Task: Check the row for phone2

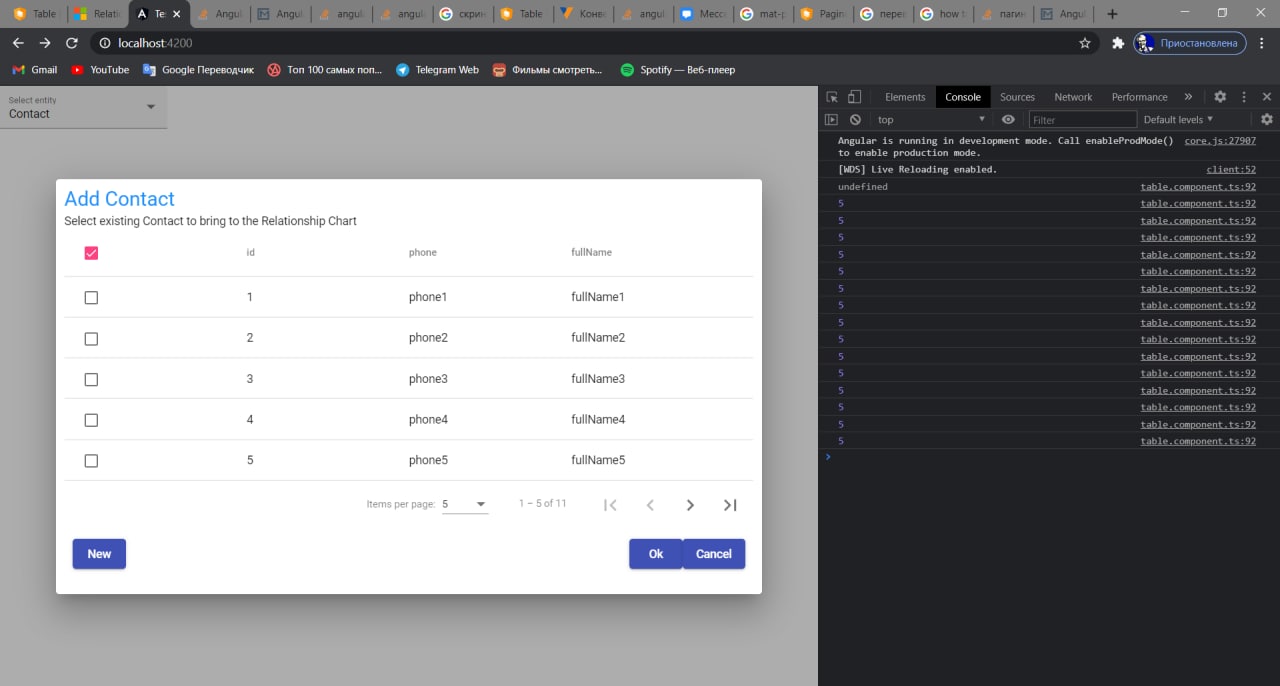Action: pyautogui.click(x=91, y=339)
